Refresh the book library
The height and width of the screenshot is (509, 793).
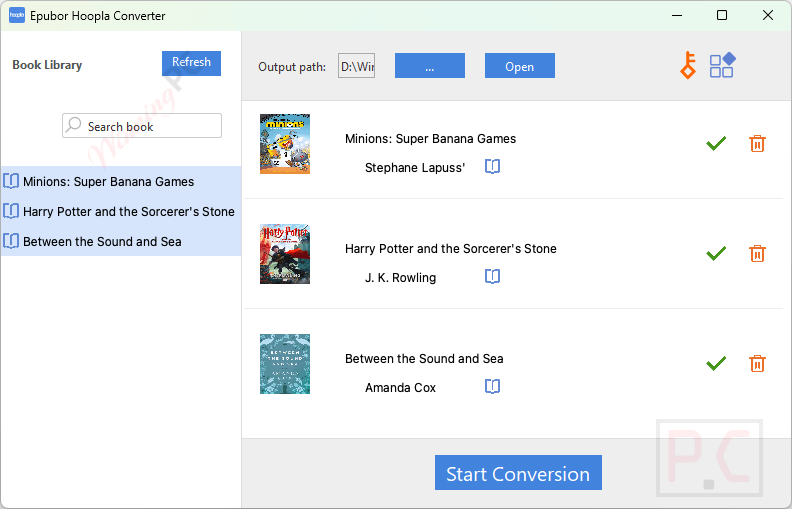[191, 63]
